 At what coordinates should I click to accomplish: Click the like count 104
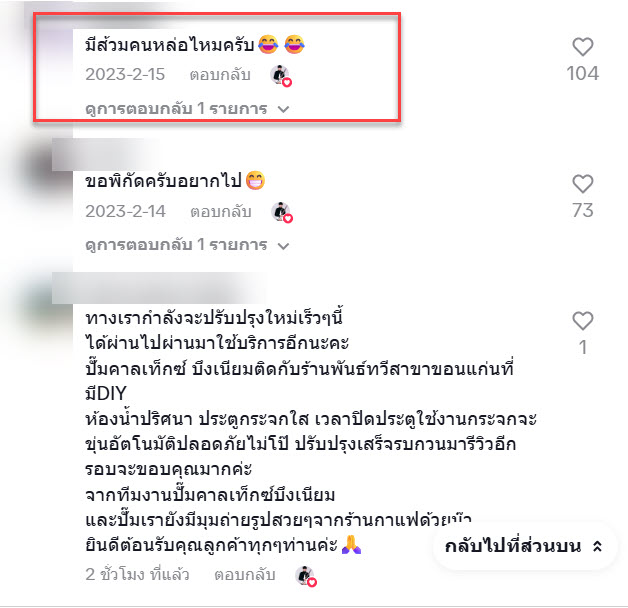[x=582, y=74]
